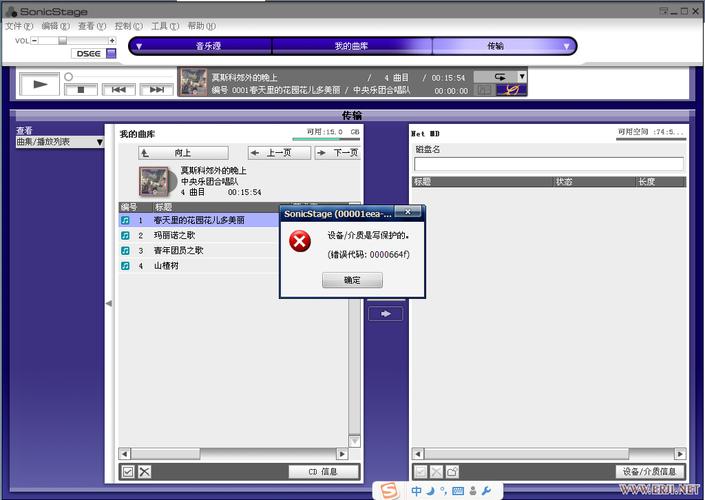Viewport: 705px width, 500px height.
Task: Click the purple visualizer icon in player
Action: point(511,90)
